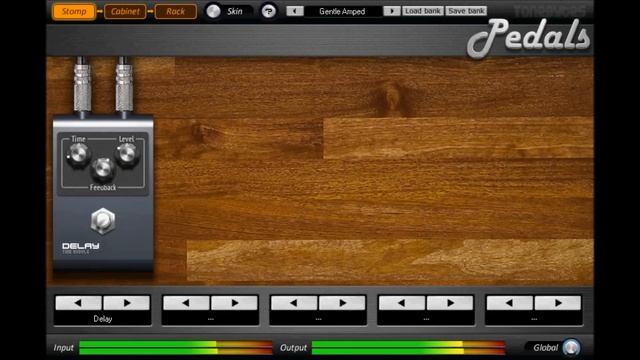
Task: Go to previous preset arrow
Action: coord(295,11)
